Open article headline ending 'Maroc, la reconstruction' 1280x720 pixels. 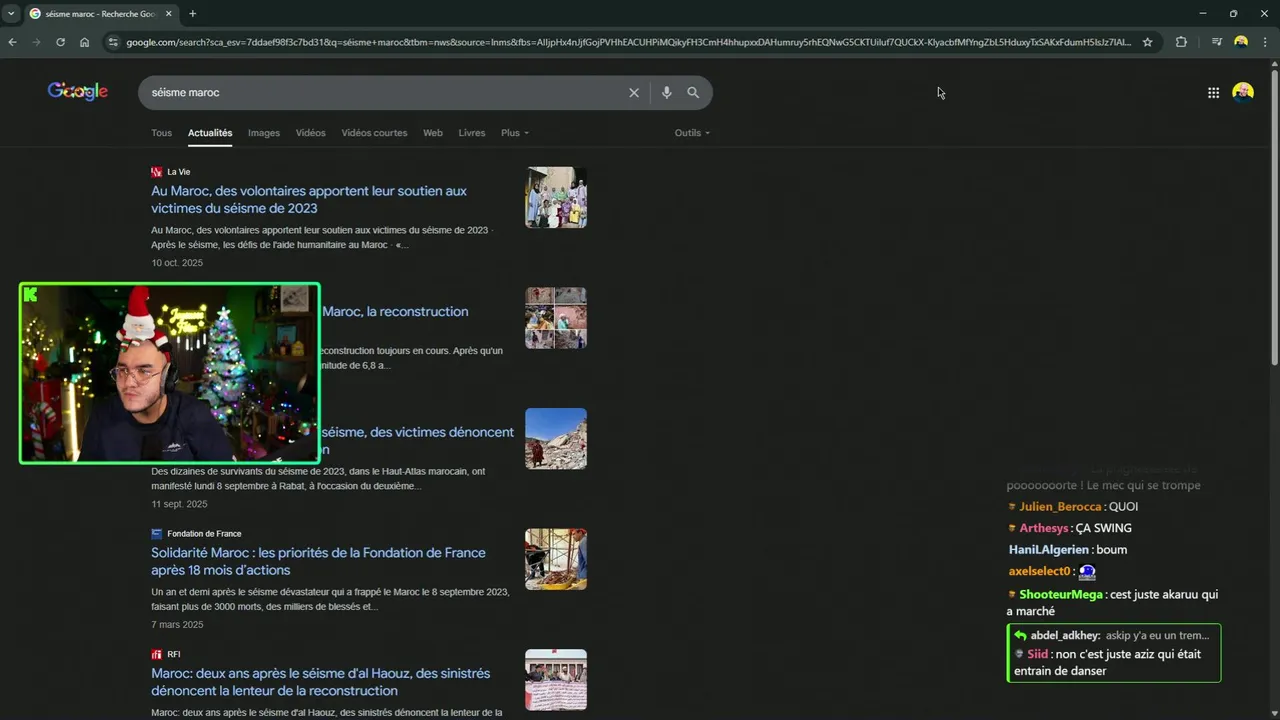click(395, 311)
